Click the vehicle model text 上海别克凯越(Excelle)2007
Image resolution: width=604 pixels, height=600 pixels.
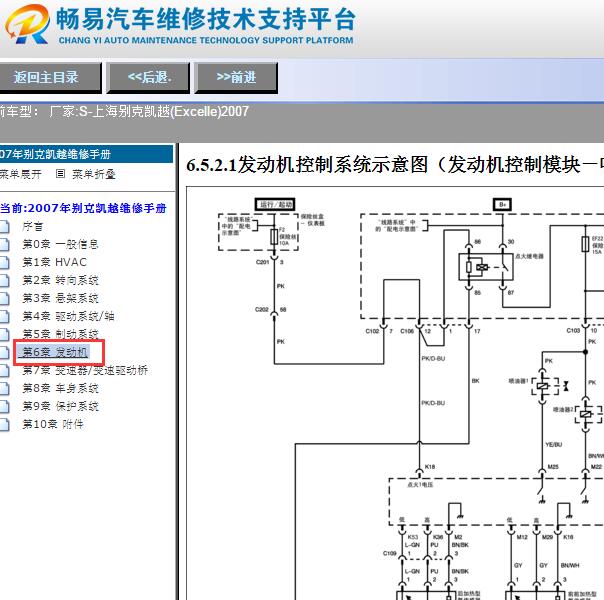click(171, 111)
